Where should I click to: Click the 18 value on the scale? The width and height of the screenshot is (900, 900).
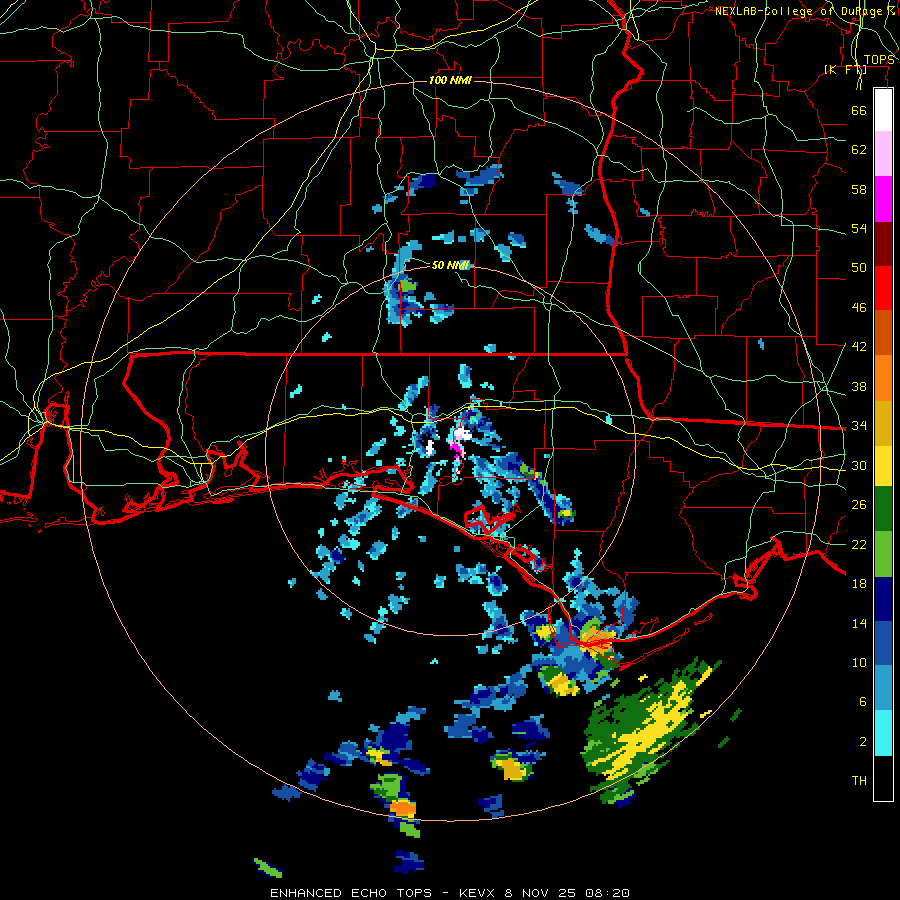tap(859, 584)
